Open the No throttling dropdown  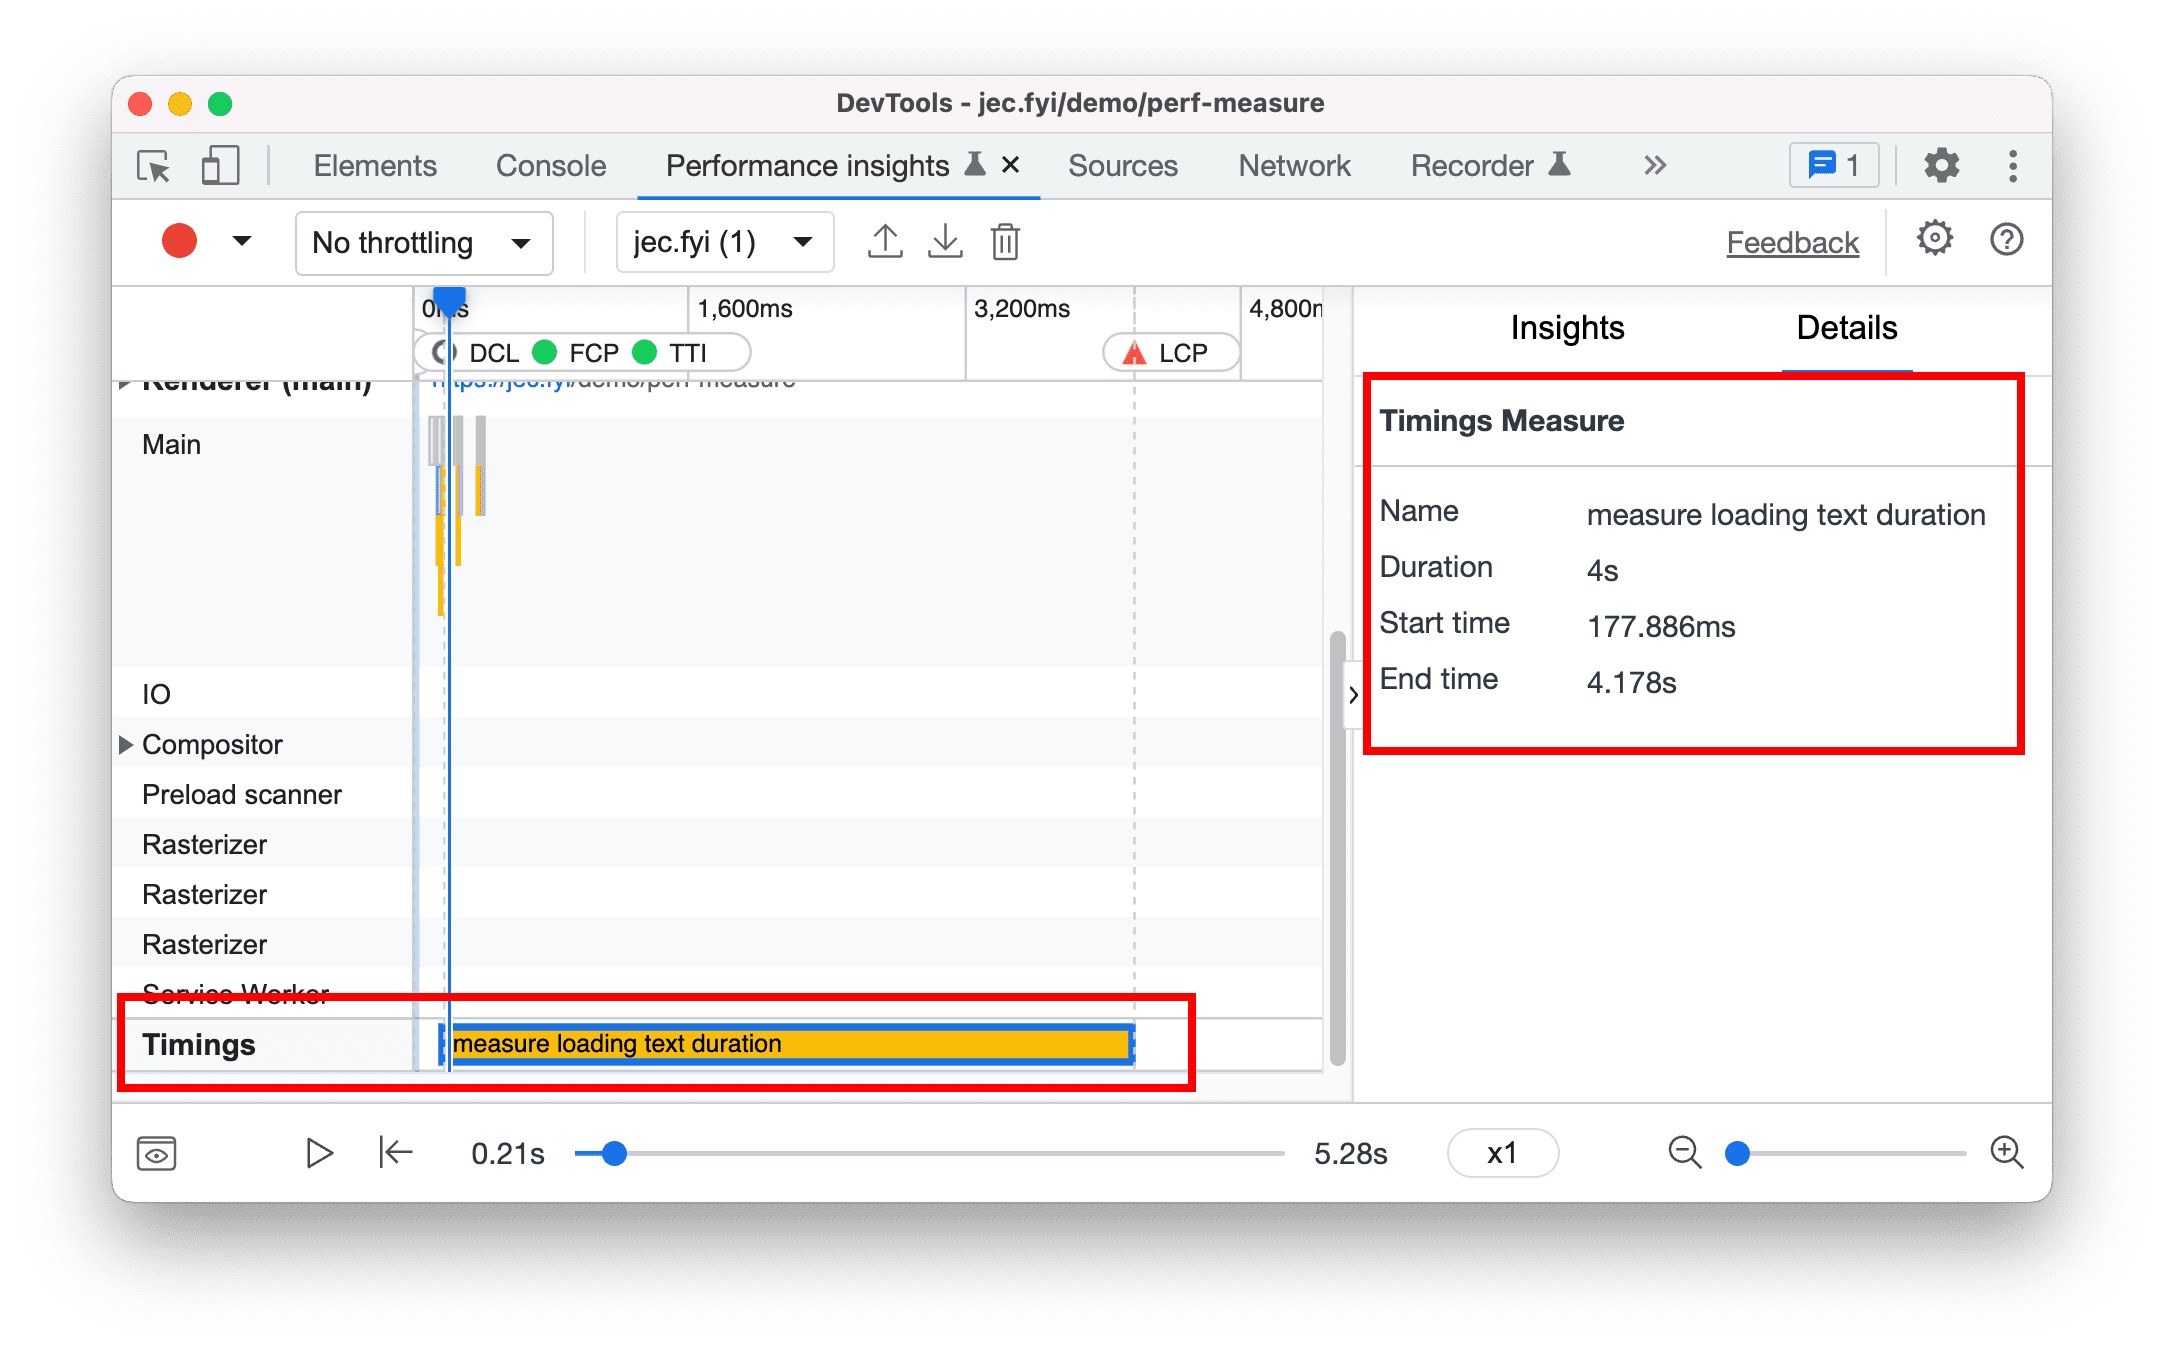coord(414,241)
